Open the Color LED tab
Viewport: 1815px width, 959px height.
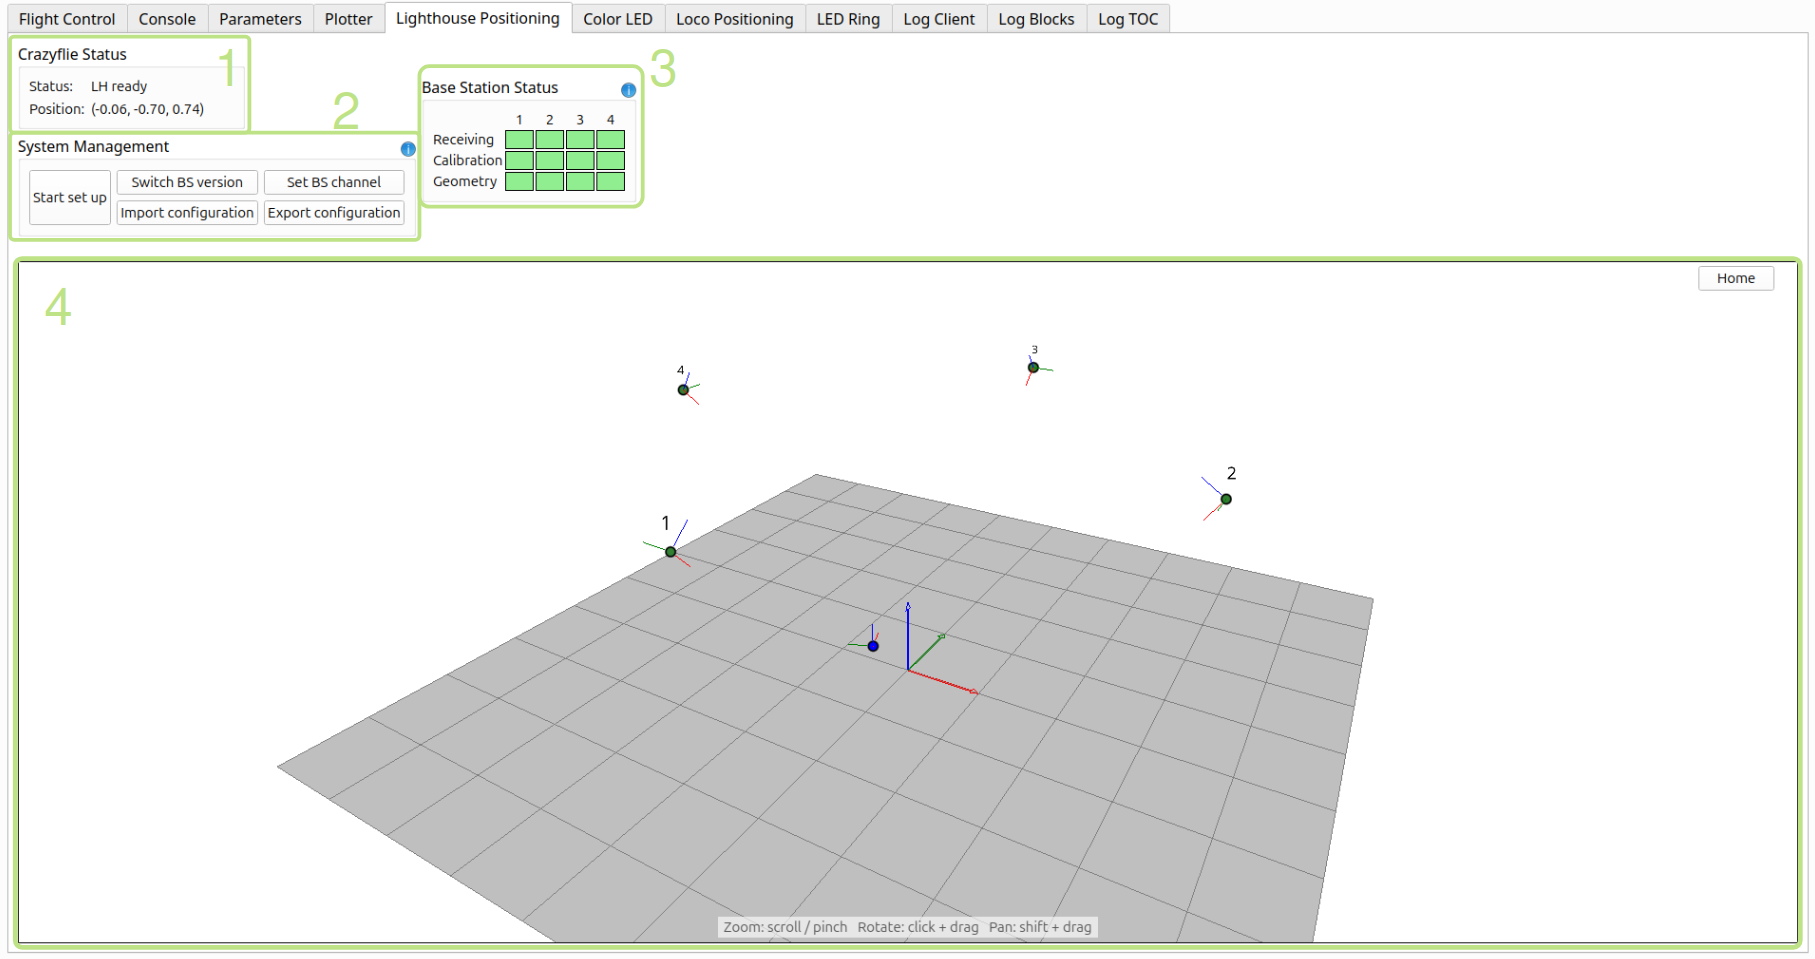pos(618,19)
